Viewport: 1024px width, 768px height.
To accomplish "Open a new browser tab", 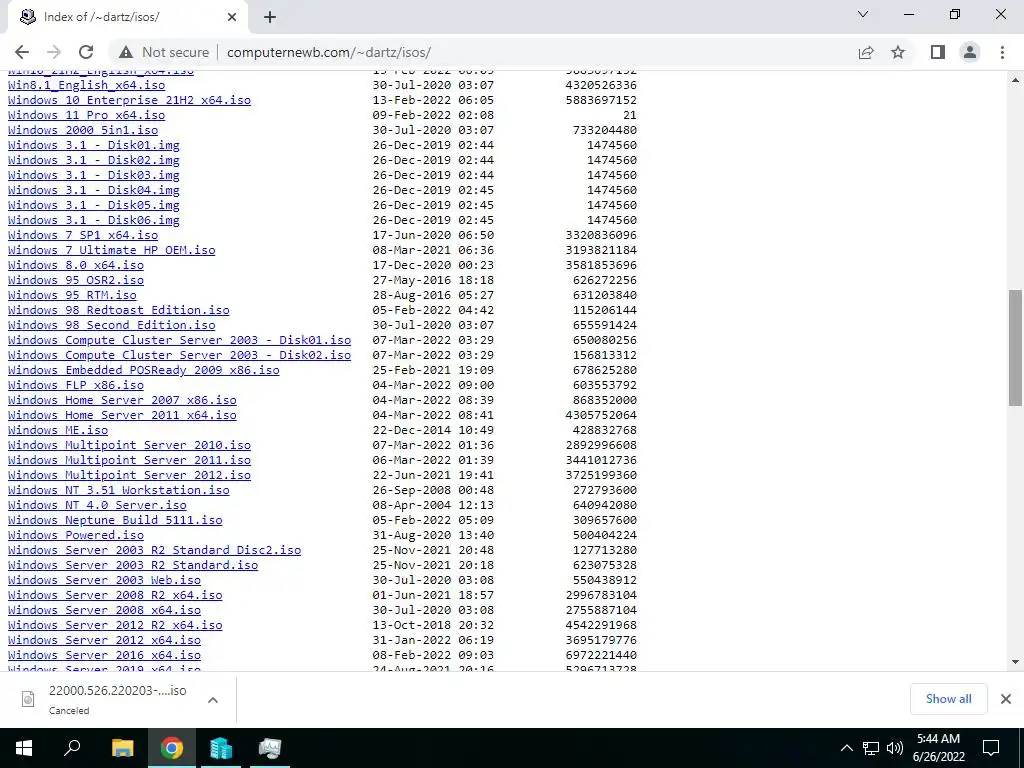I will point(270,17).
